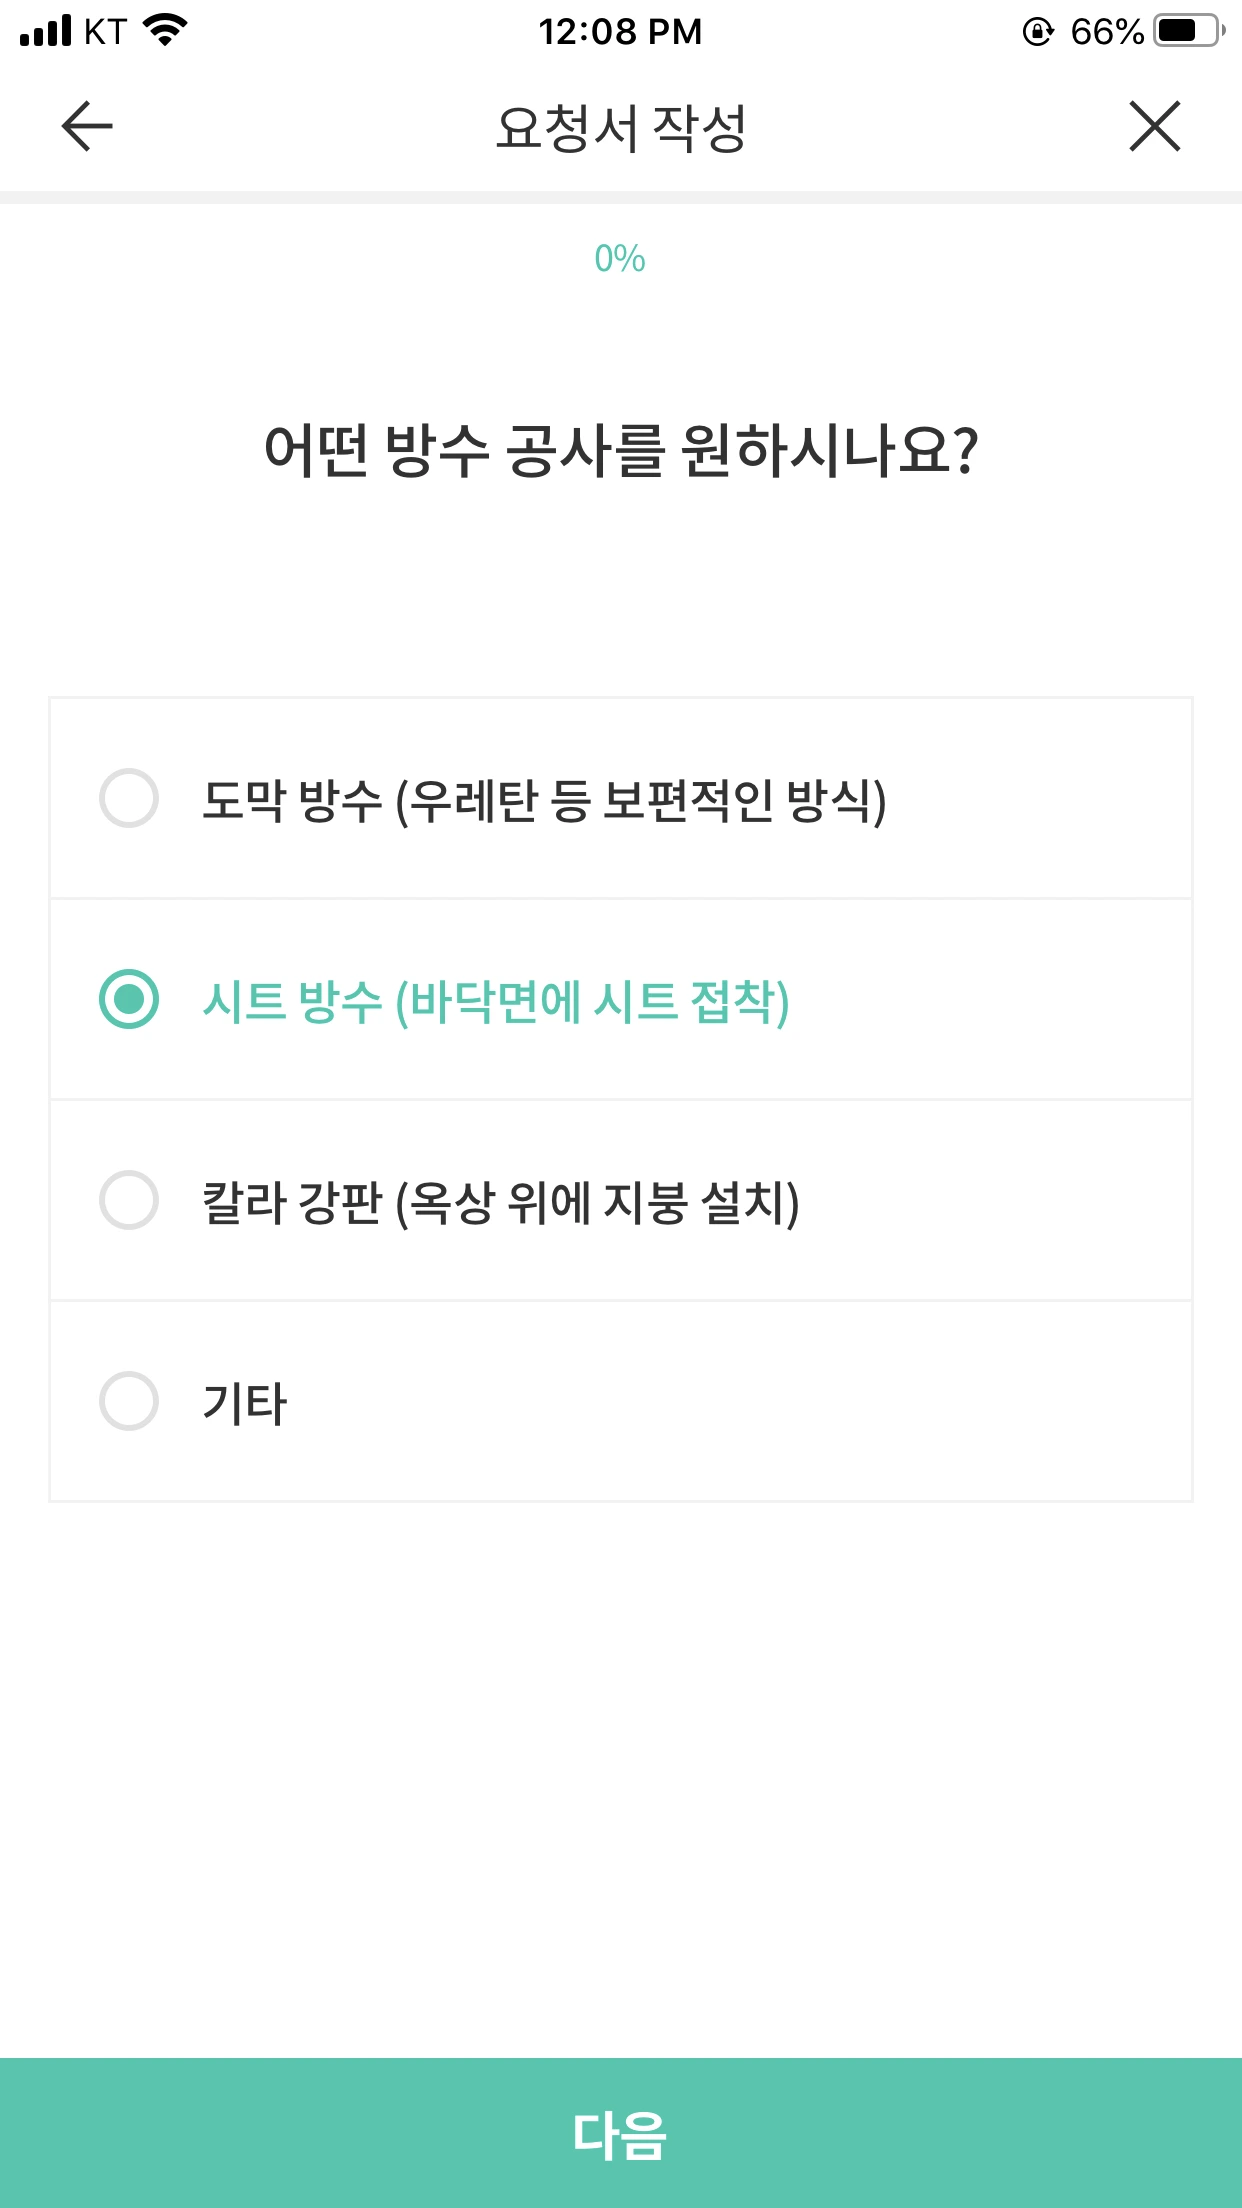Go back using the left arrow
The width and height of the screenshot is (1242, 2208).
(x=87, y=127)
